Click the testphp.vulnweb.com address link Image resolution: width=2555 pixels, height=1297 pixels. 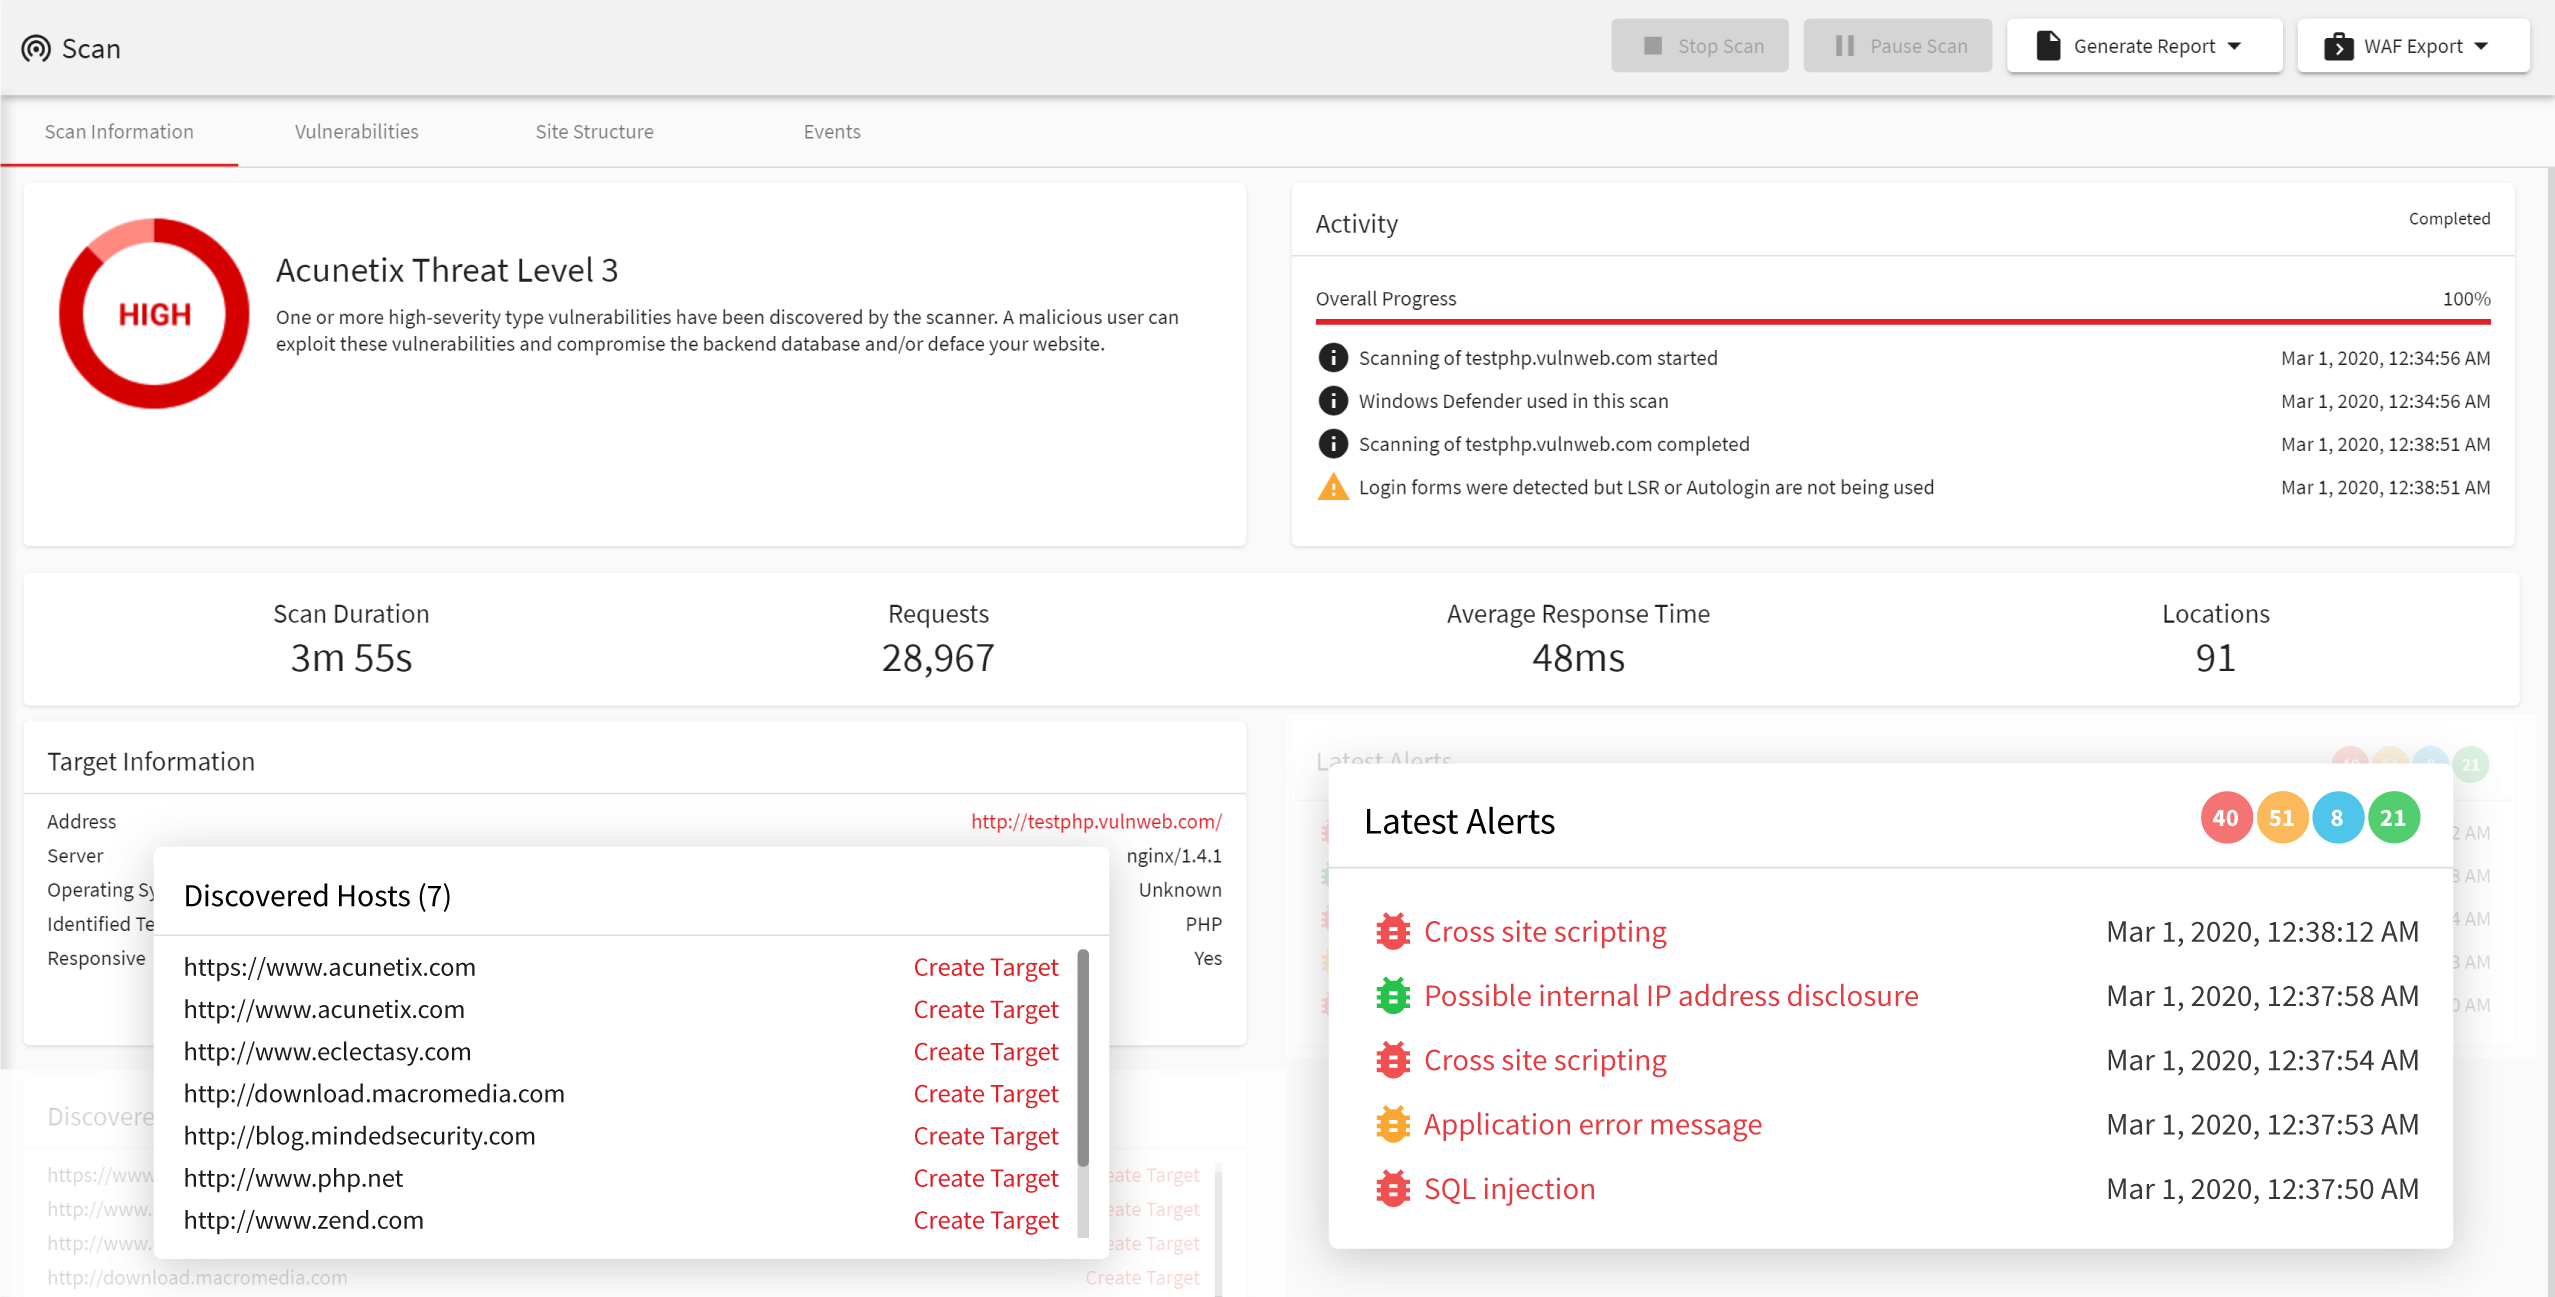coord(1091,821)
